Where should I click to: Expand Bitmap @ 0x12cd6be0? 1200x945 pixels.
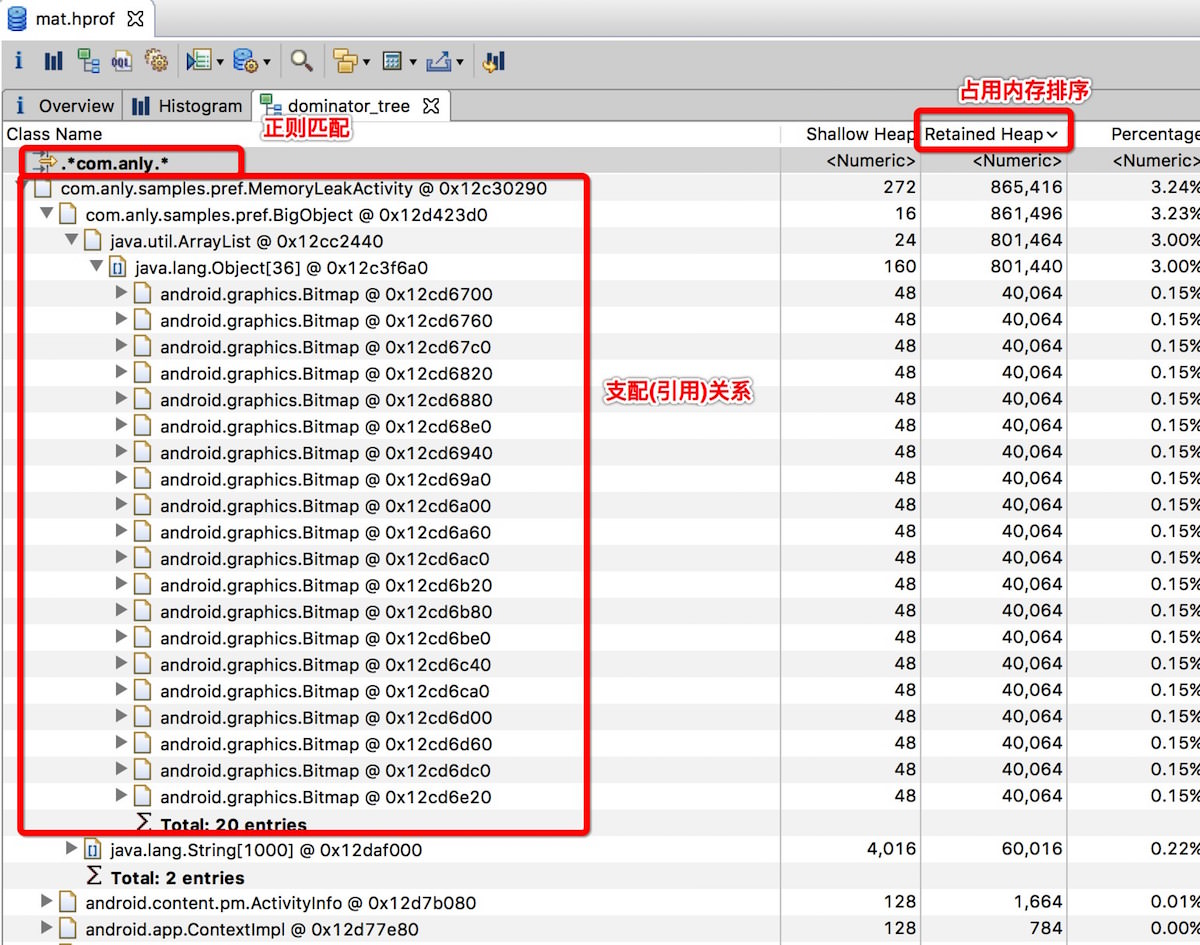pos(122,637)
